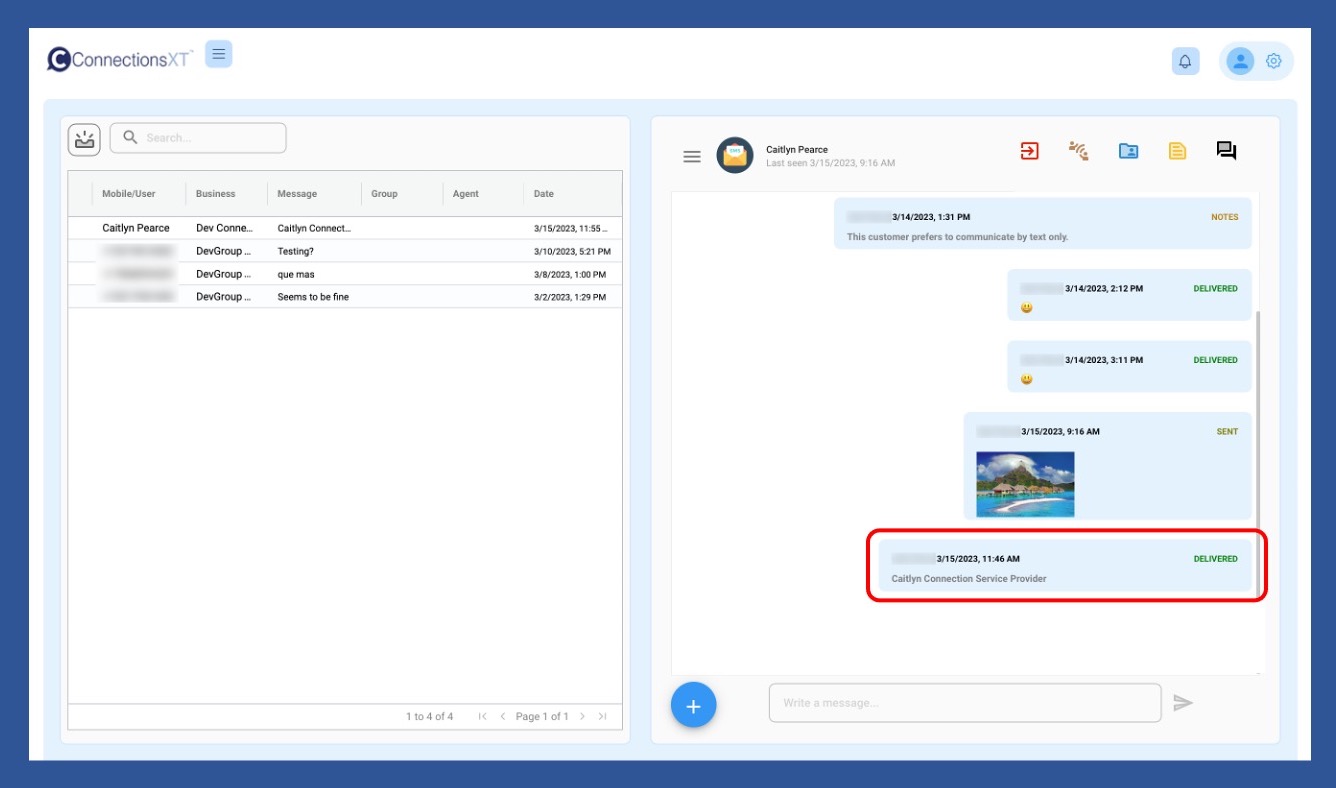The image size is (1336, 788).
Task: Open the settings gear icon
Action: tap(1273, 61)
